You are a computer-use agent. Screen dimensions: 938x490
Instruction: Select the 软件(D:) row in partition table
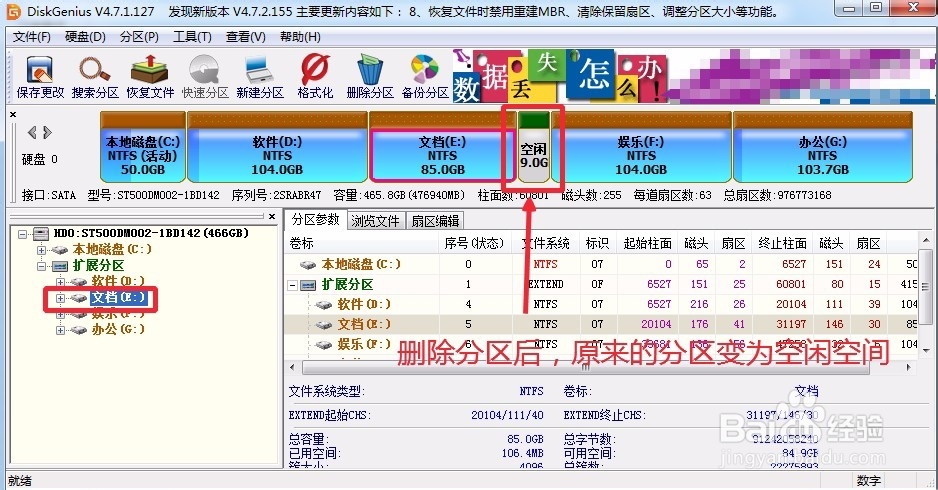coord(601,304)
